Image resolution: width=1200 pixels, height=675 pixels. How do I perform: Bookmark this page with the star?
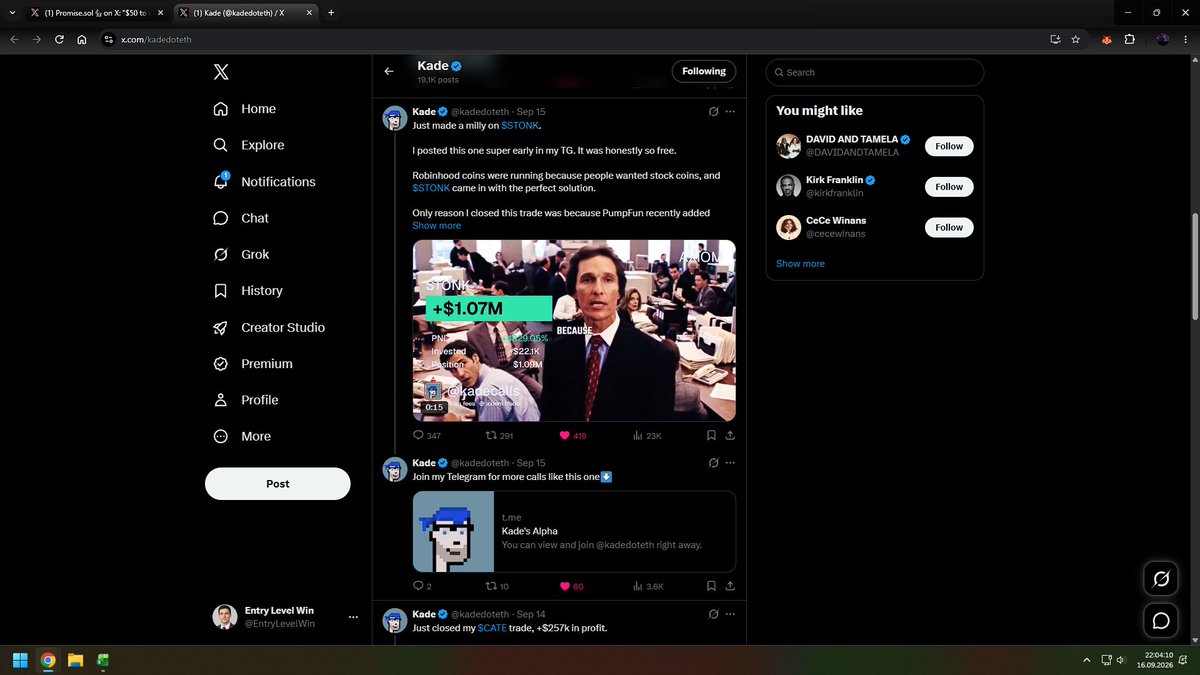tap(1075, 39)
